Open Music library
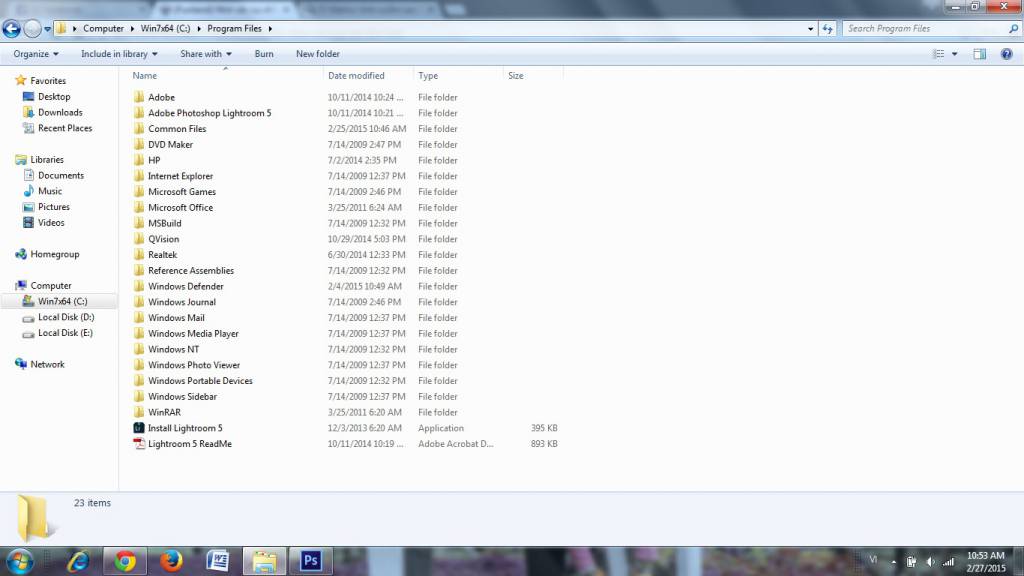Screen dimensions: 1024x576 coord(50,191)
